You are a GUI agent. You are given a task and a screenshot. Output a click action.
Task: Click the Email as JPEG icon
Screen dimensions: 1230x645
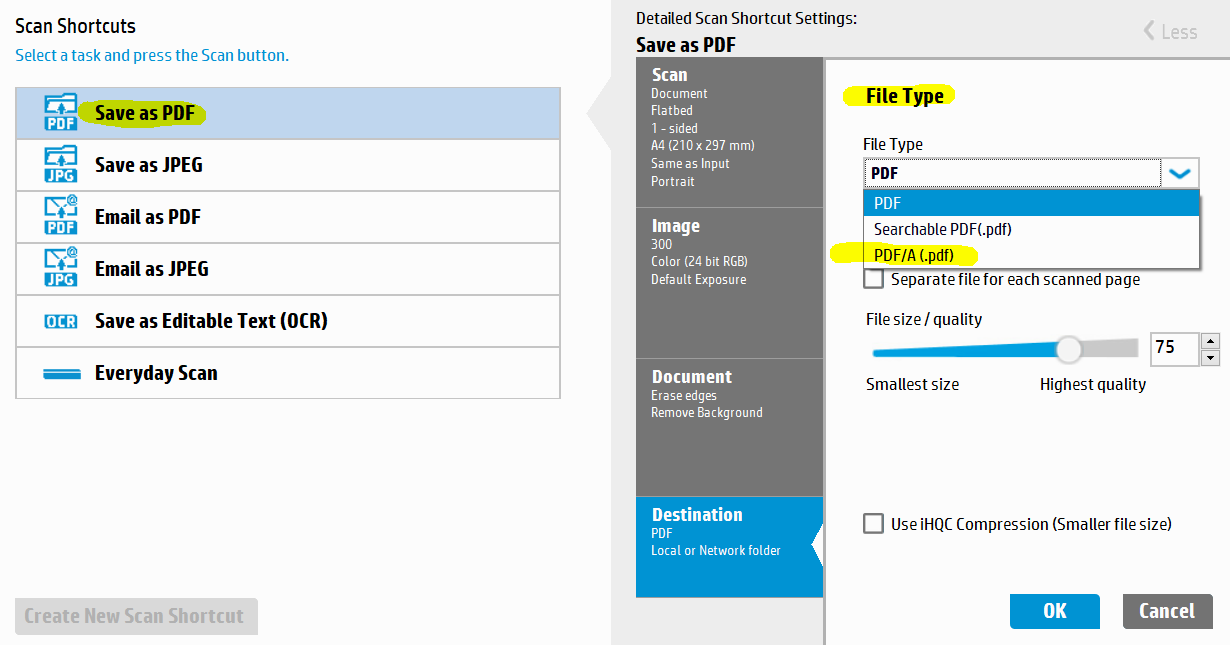coord(61,269)
